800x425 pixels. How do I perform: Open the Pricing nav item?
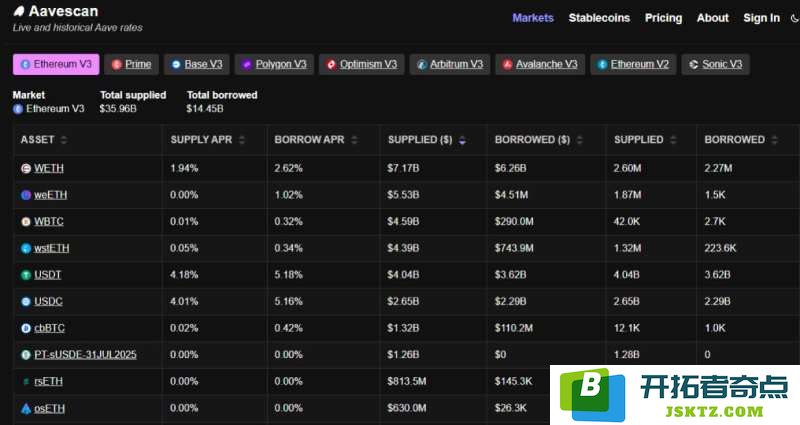pos(663,18)
